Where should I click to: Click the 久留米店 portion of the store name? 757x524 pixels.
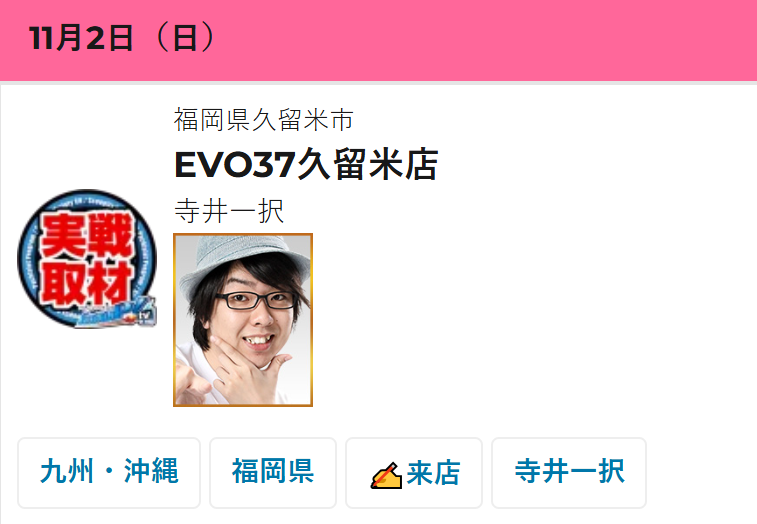pyautogui.click(x=367, y=165)
